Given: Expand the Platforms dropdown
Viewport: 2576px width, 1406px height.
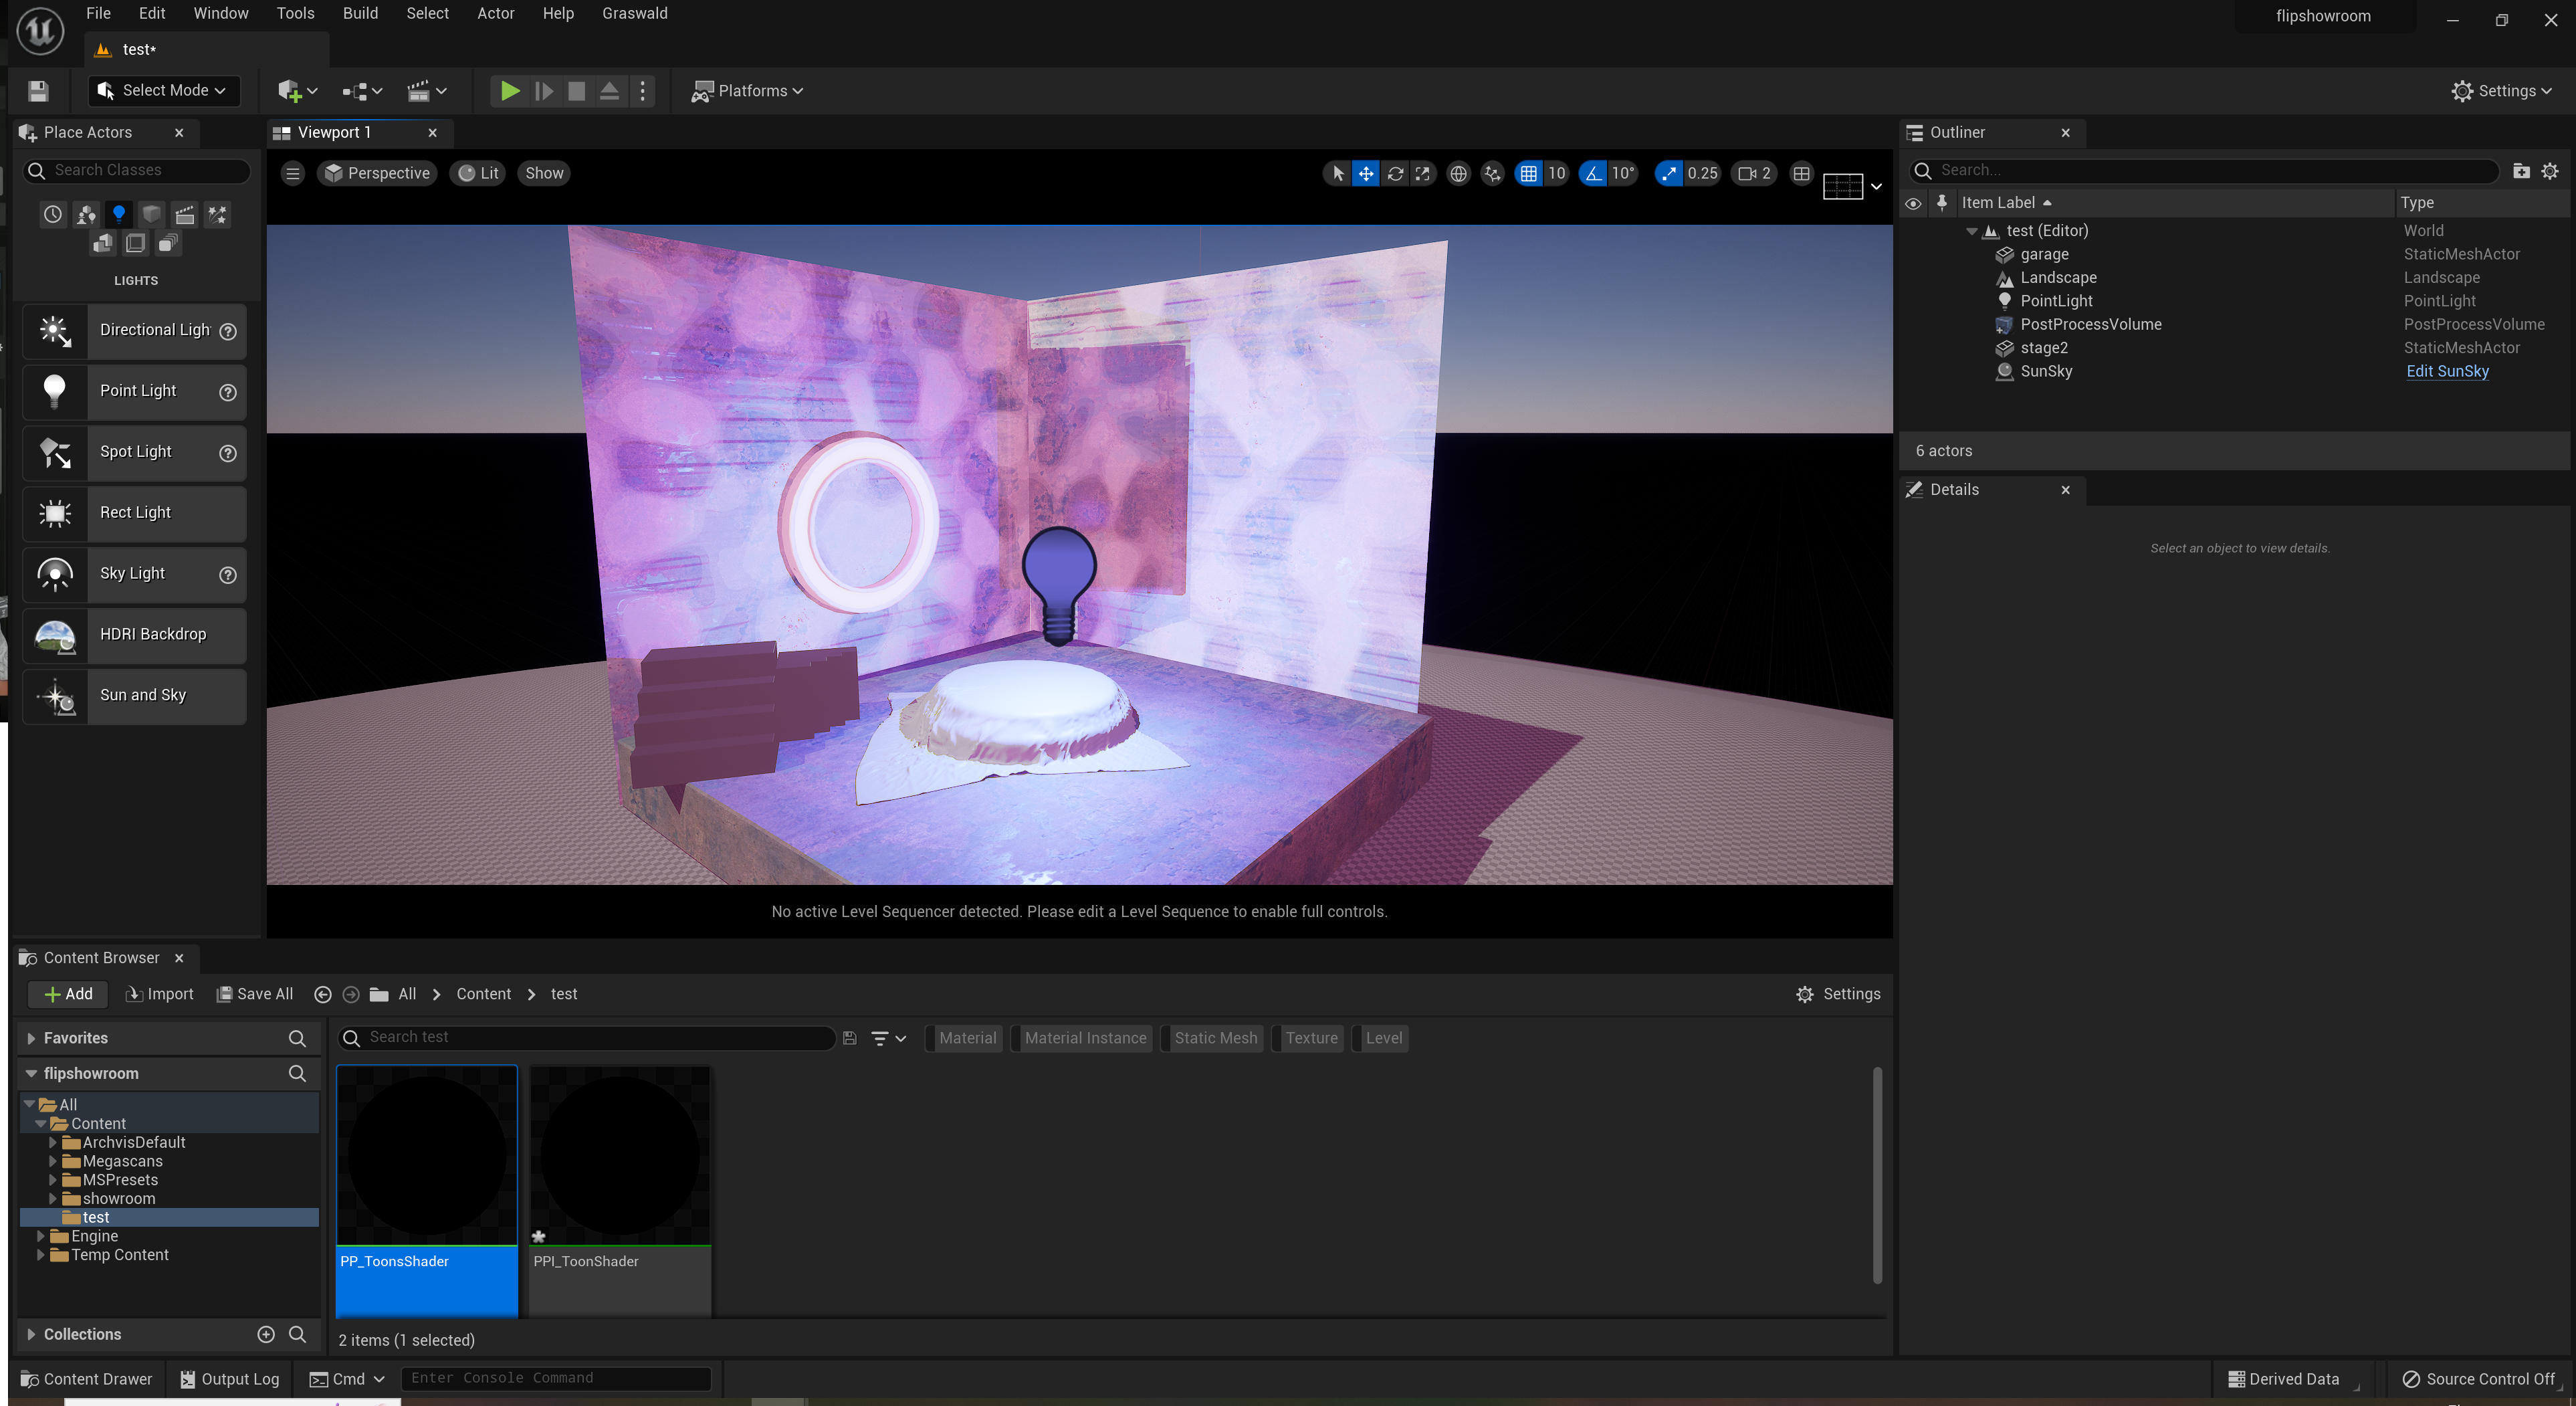Looking at the screenshot, I should (x=748, y=91).
